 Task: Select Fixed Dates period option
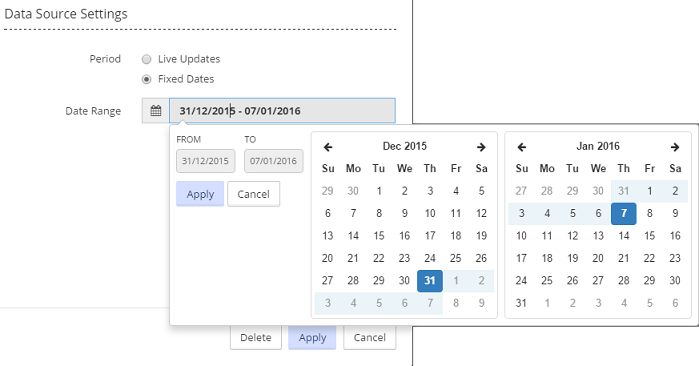(x=146, y=79)
